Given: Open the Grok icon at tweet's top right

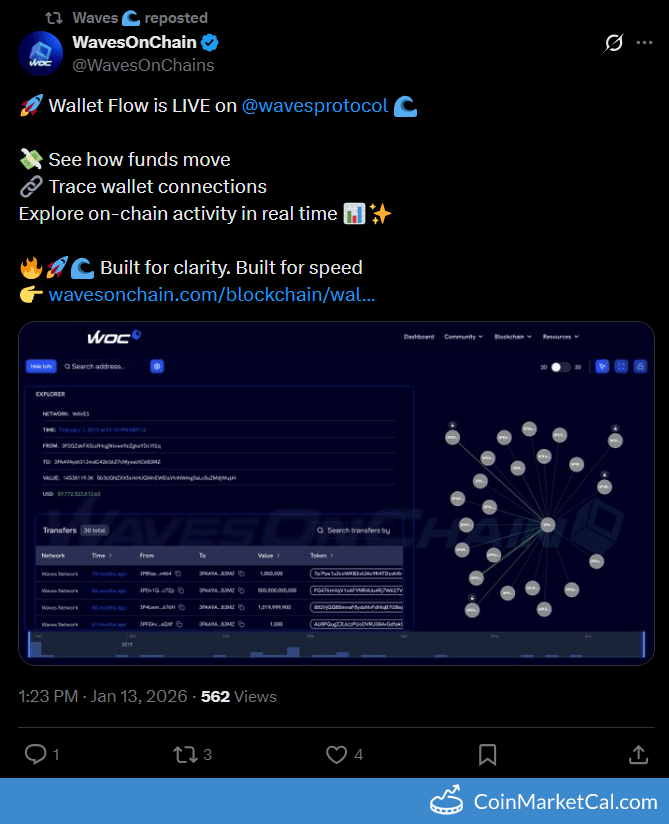Looking at the screenshot, I should coord(615,43).
